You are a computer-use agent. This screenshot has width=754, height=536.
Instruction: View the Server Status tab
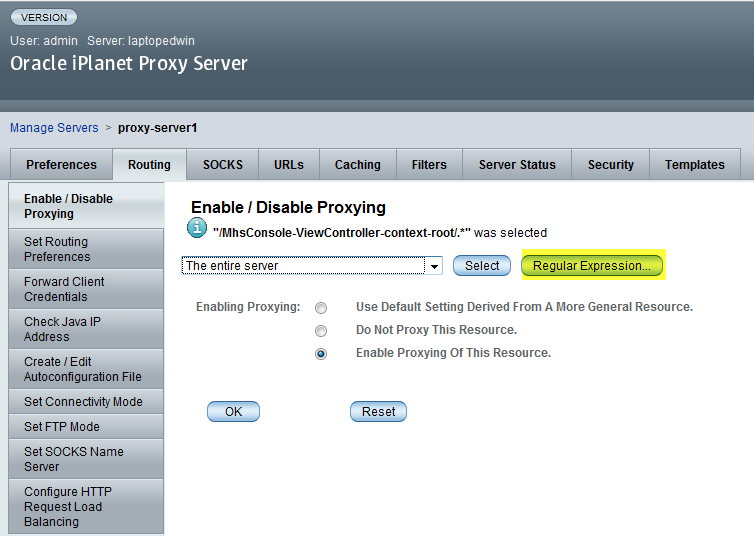tap(517, 164)
